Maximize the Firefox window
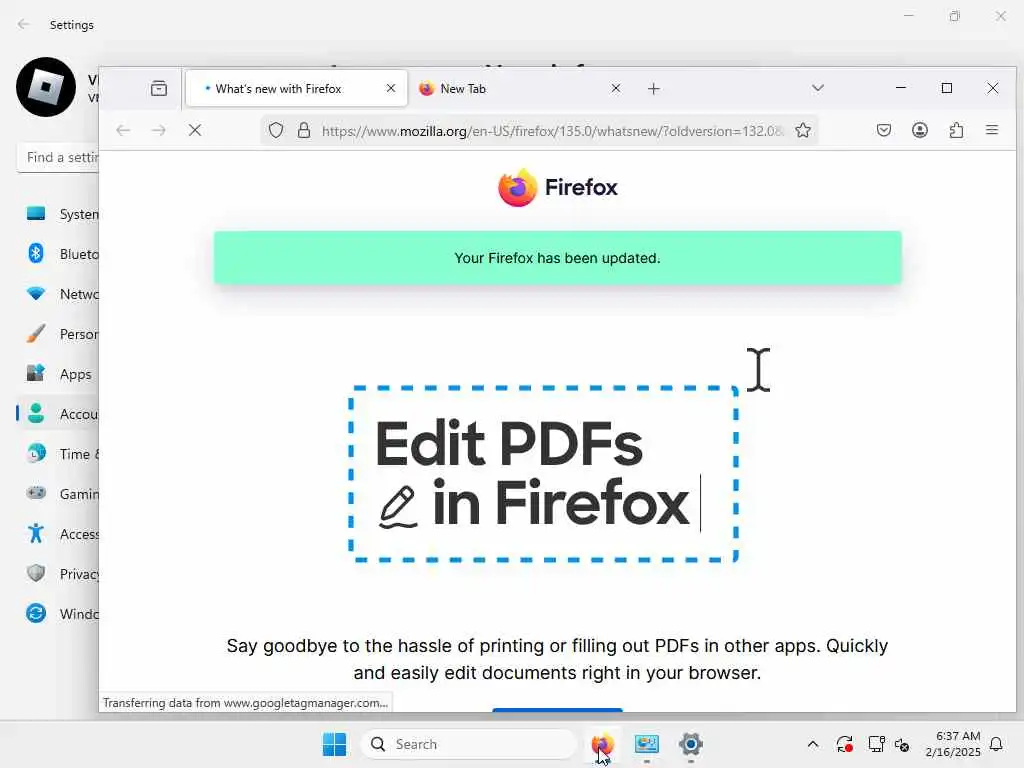 pos(946,88)
